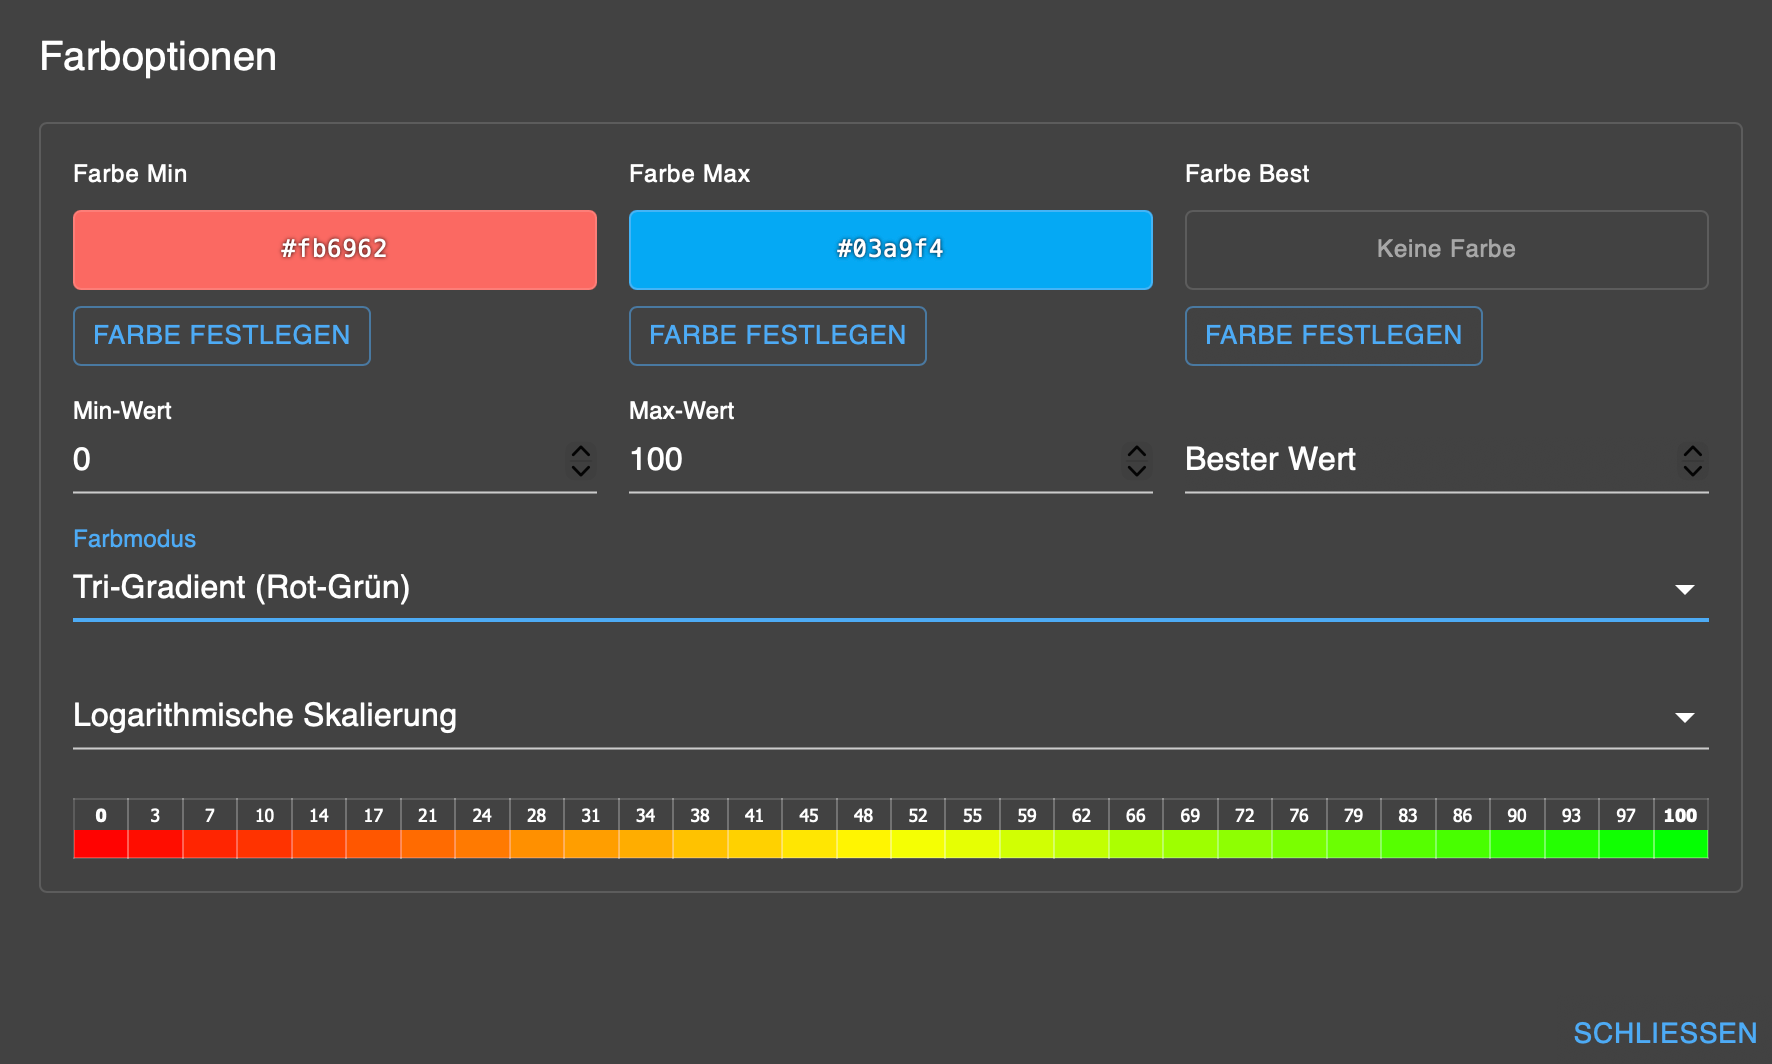Viewport: 1772px width, 1064px height.
Task: Click the blue #03a9f4 color swatch
Action: [x=890, y=250]
